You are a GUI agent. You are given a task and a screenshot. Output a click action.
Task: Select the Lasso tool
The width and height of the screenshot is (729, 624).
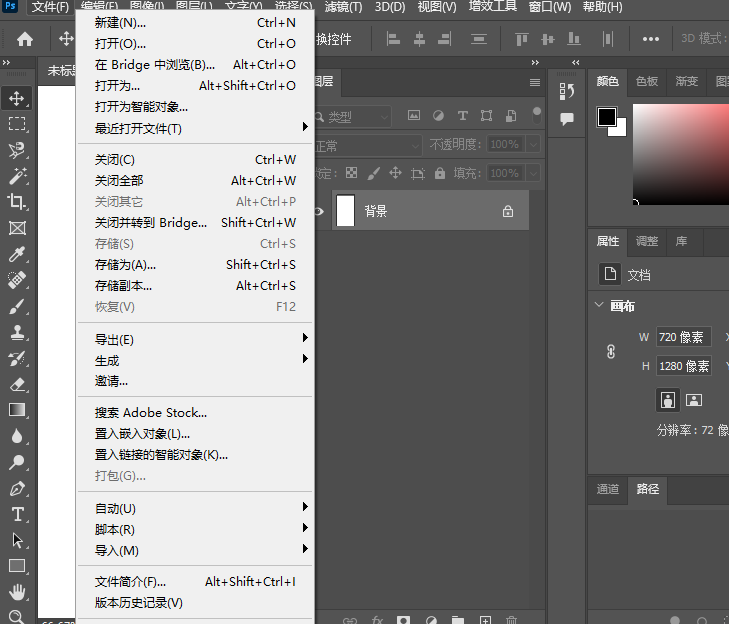click(17, 150)
